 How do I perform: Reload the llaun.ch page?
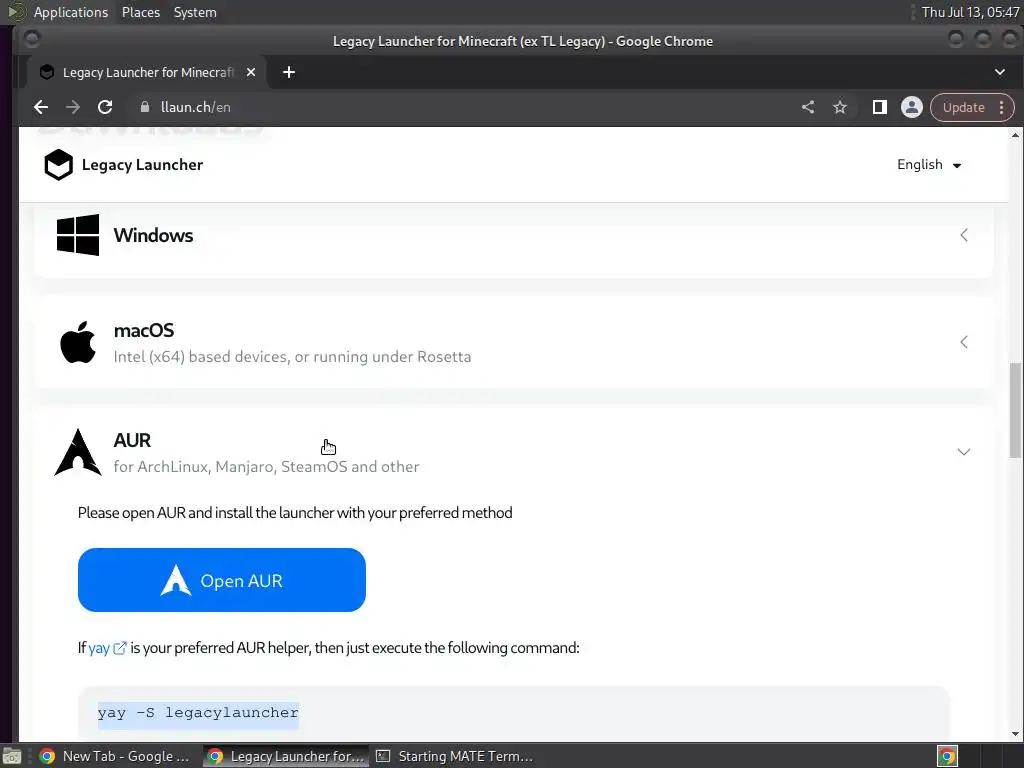click(x=105, y=107)
